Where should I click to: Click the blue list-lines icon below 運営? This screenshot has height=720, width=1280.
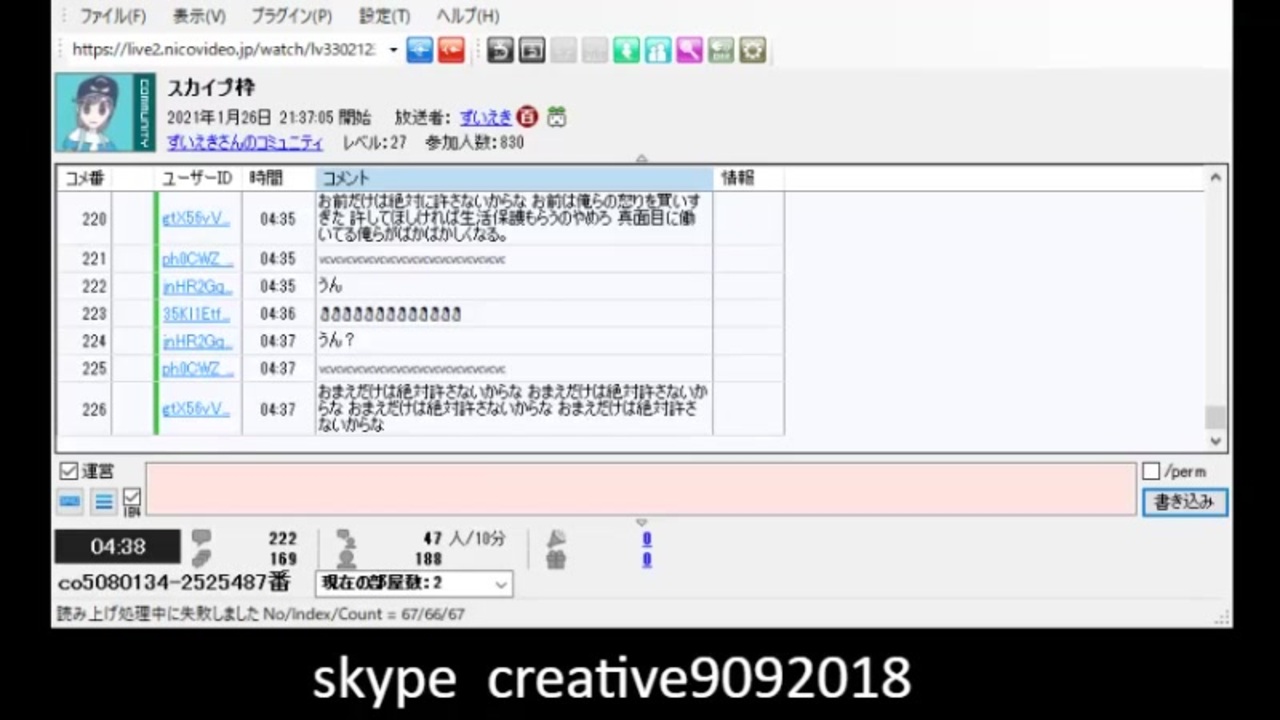pos(104,502)
